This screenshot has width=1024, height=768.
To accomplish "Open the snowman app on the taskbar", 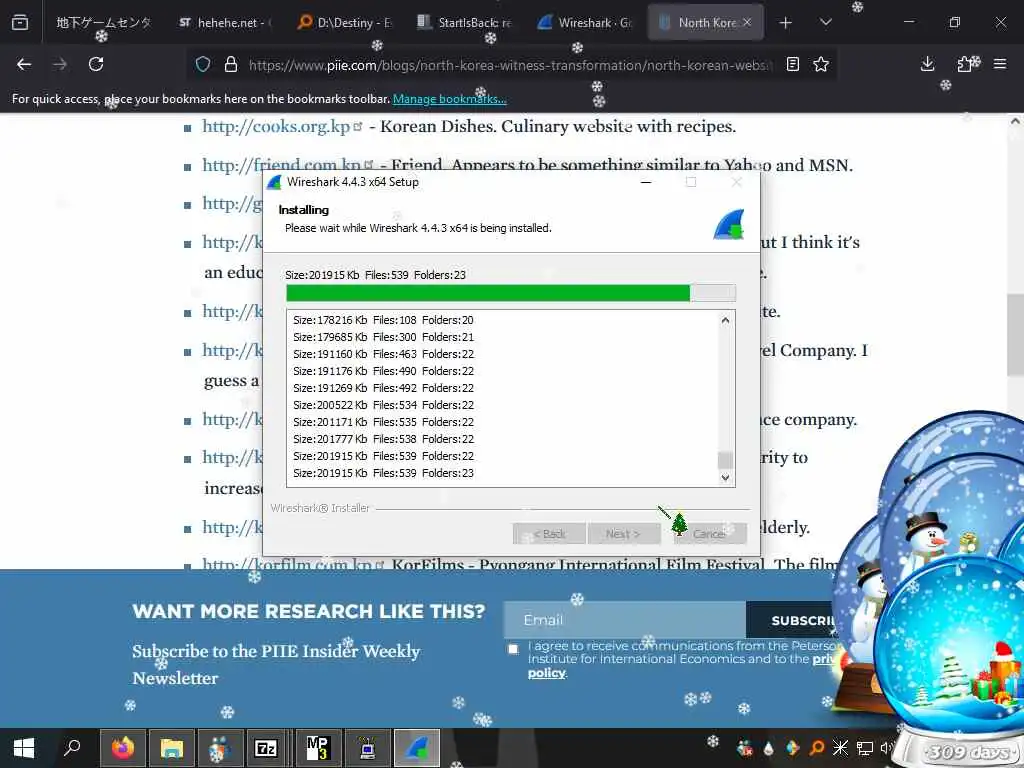I will pos(221,748).
